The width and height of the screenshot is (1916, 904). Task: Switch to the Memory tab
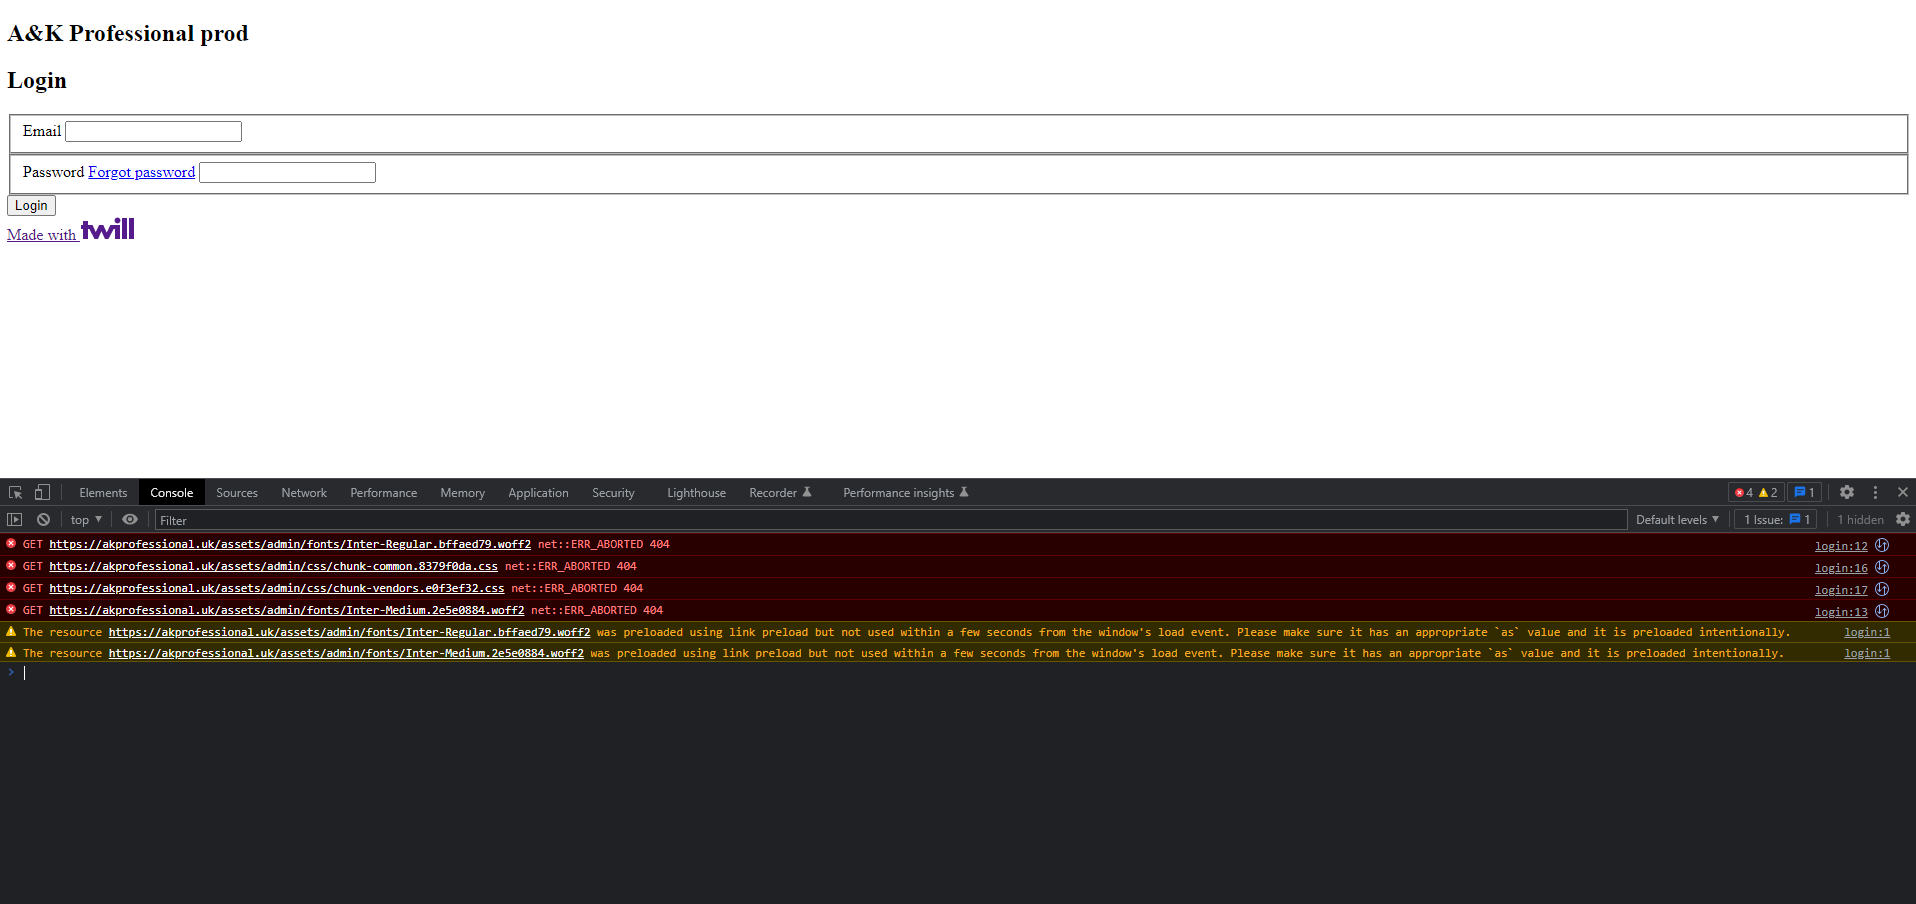pyautogui.click(x=462, y=493)
